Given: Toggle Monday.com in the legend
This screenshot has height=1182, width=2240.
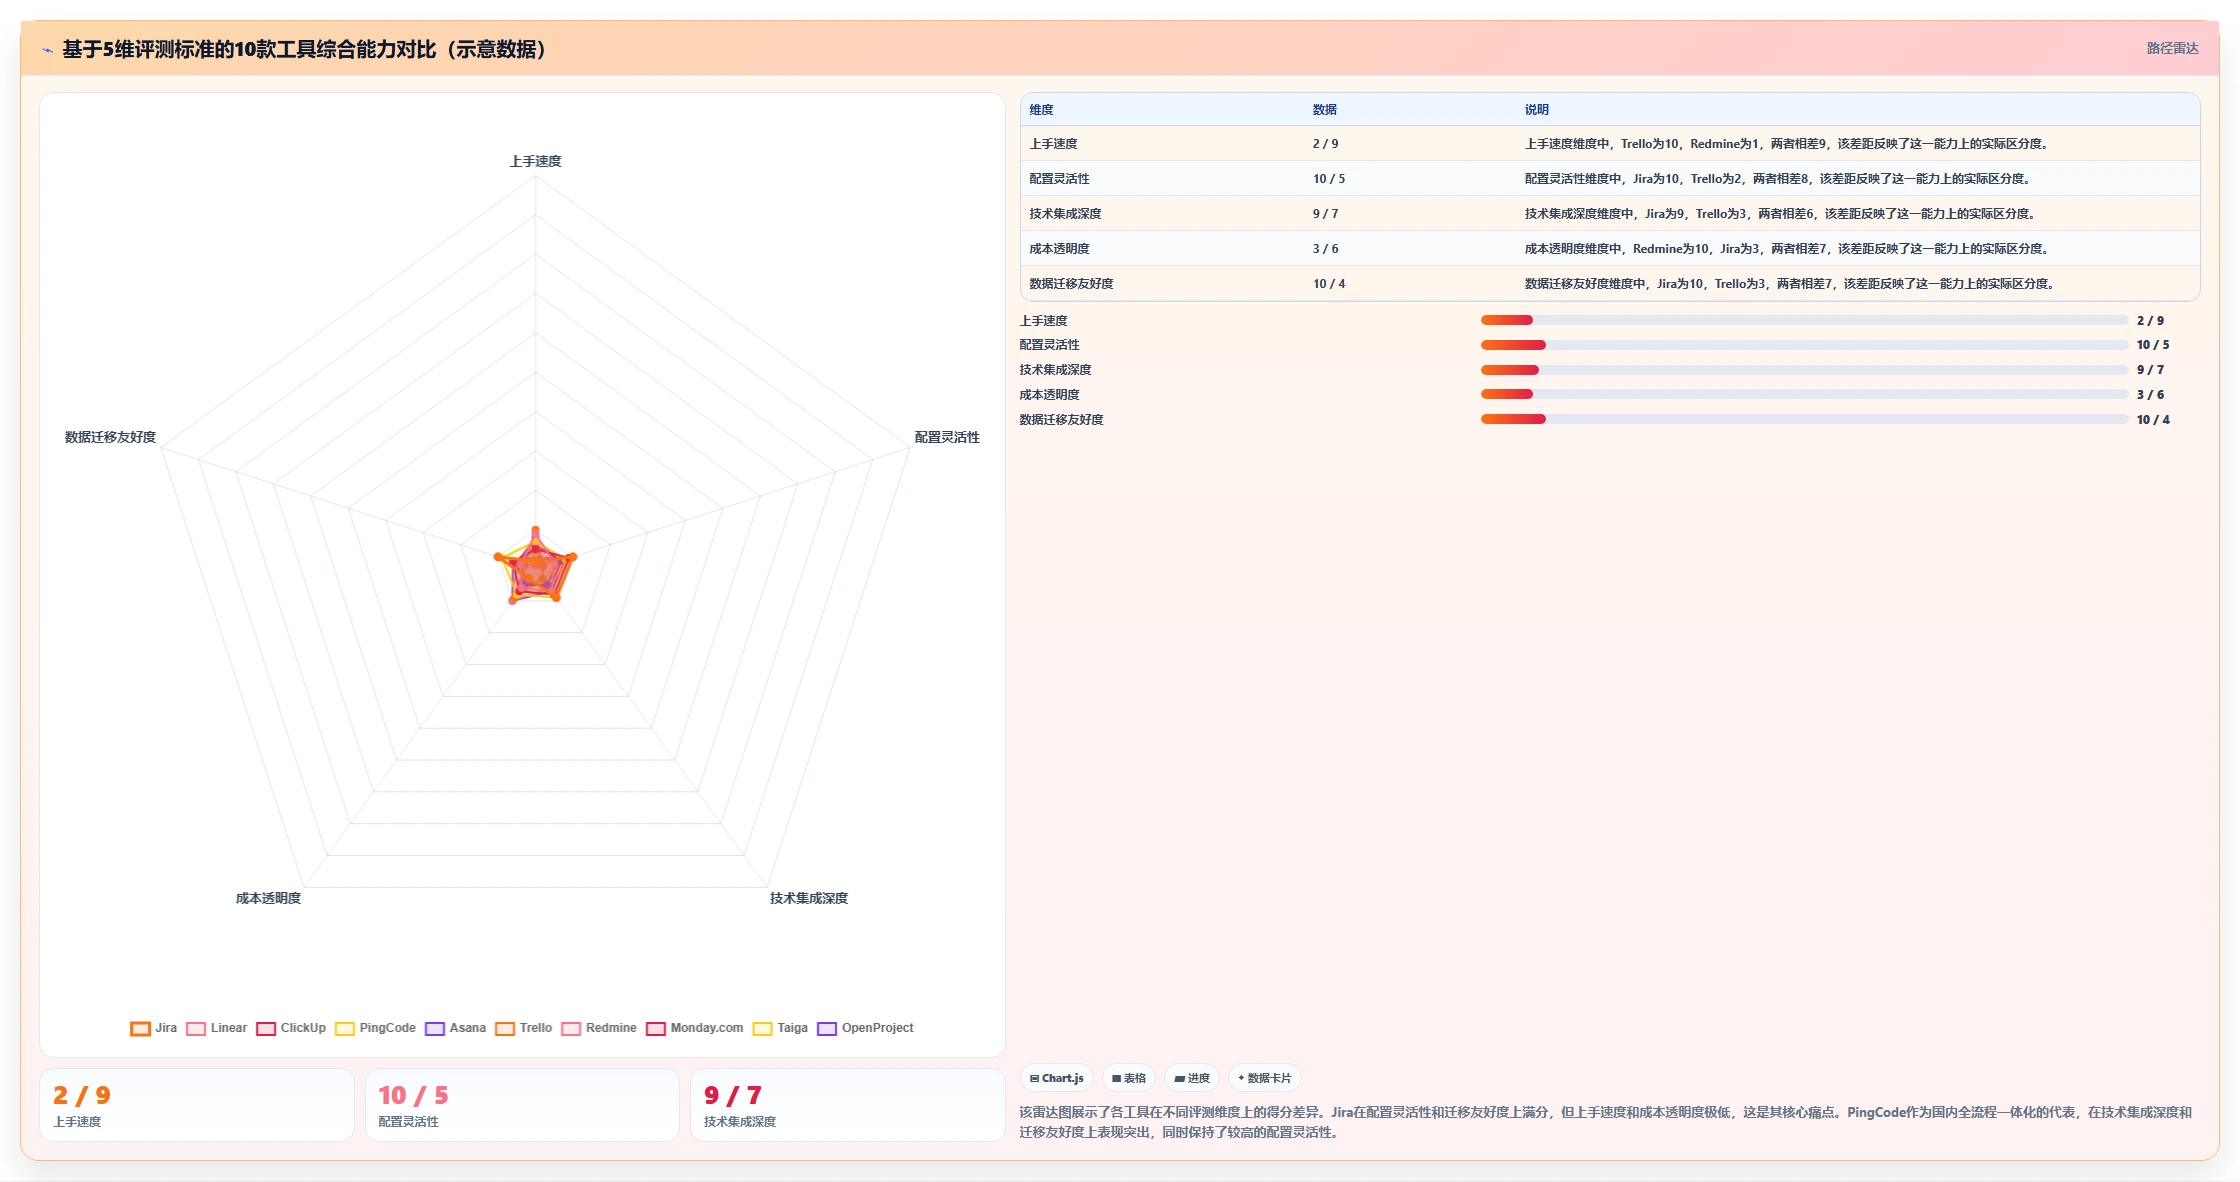Looking at the screenshot, I should 695,1028.
